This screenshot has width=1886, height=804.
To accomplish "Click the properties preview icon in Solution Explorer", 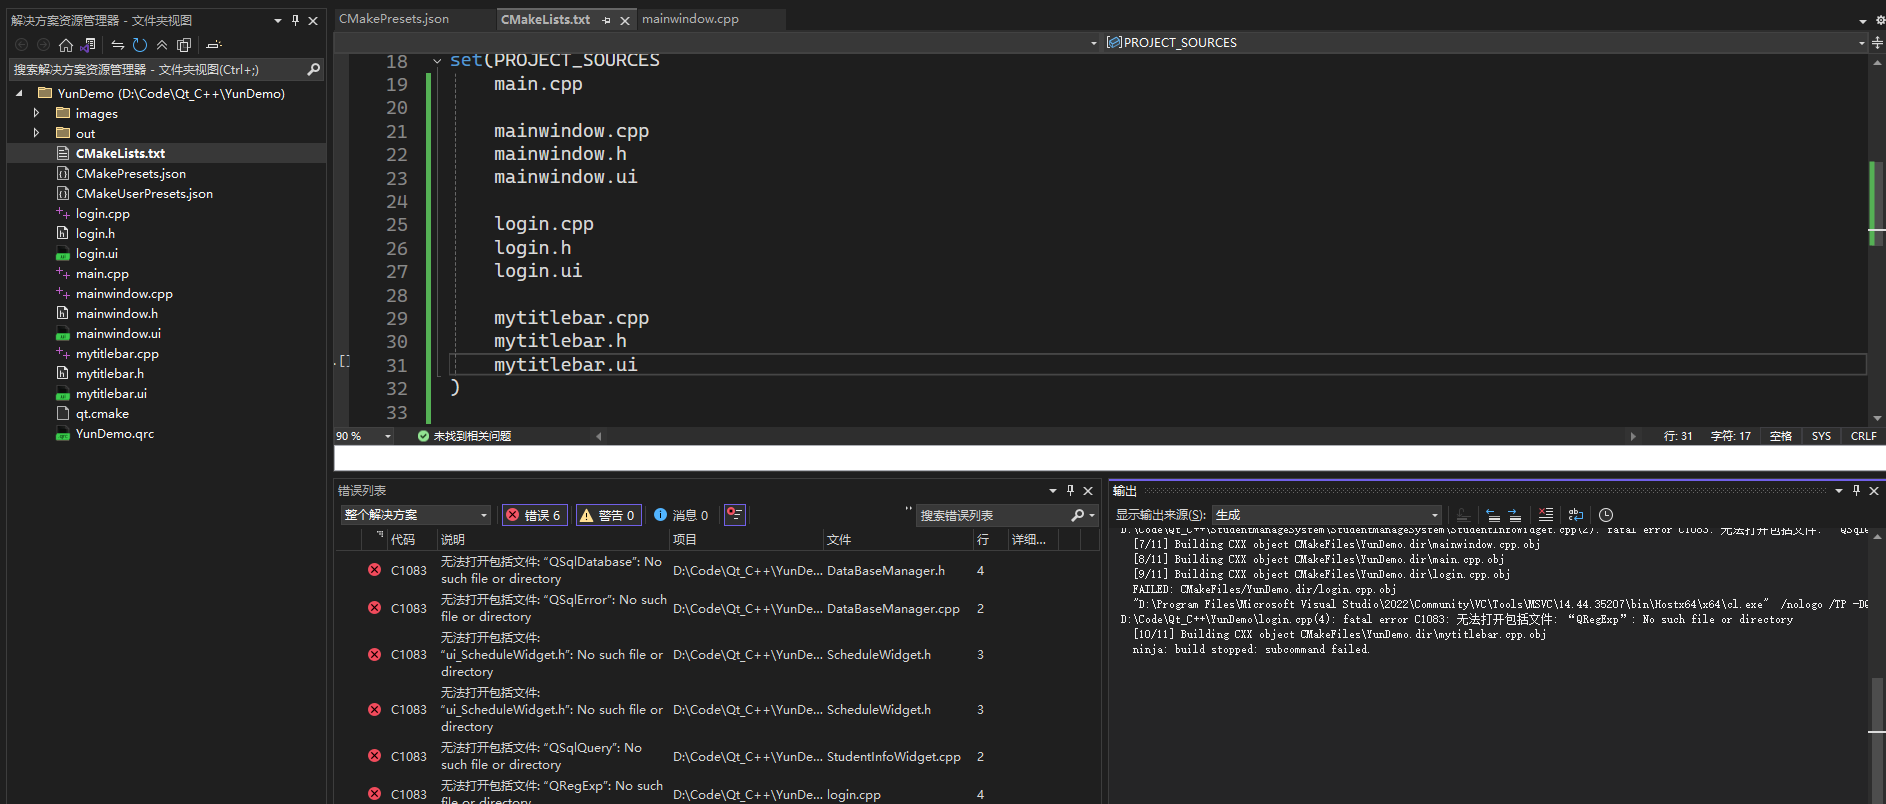I will coord(213,45).
